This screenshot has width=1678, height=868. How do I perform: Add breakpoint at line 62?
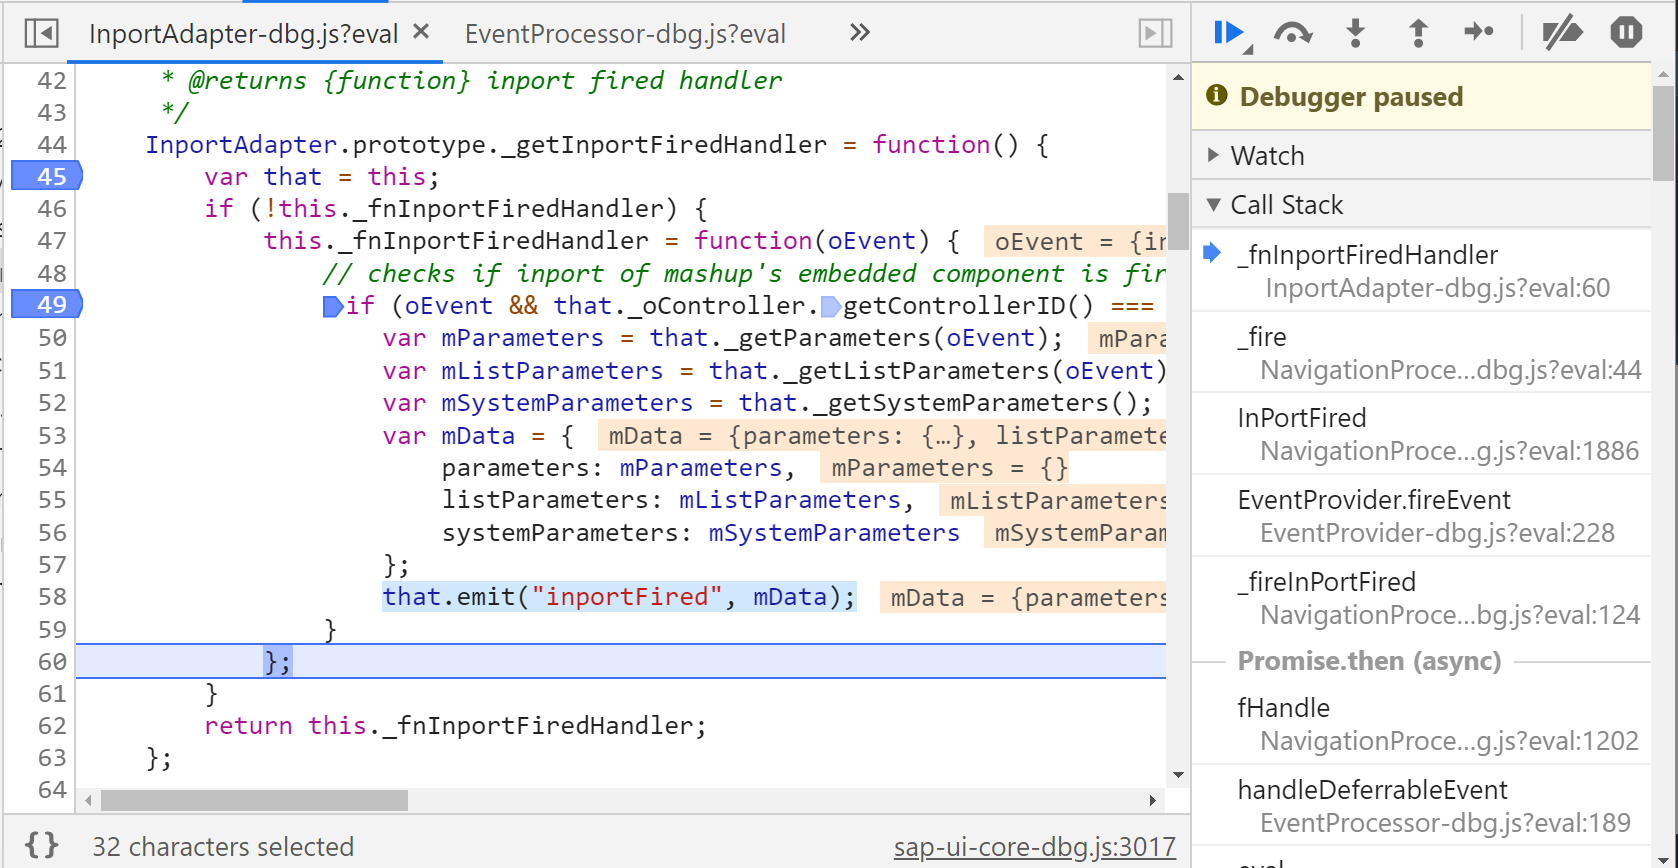point(51,726)
